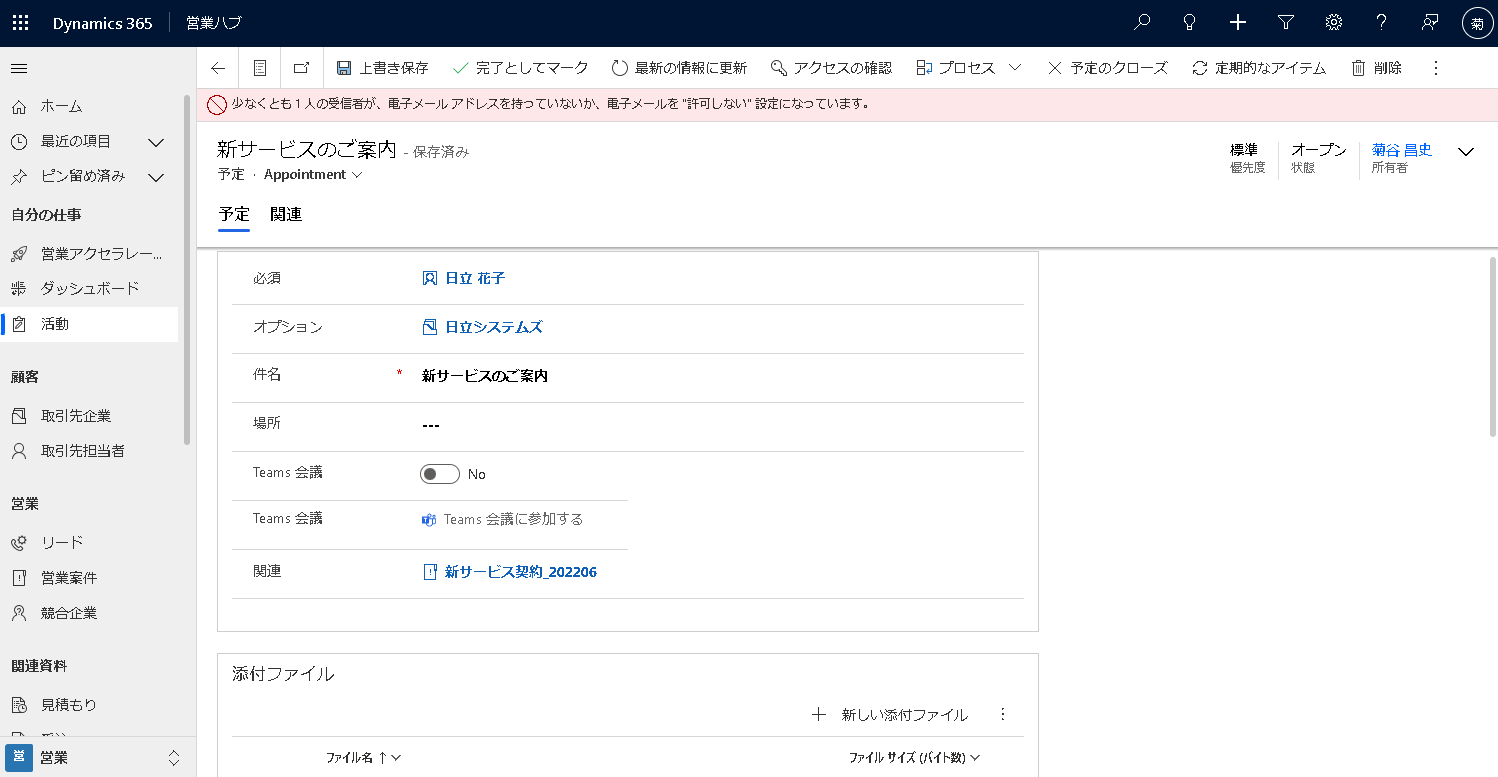1498x777 pixels.
Task: Click 新しい添付ファイル button
Action: (x=889, y=714)
